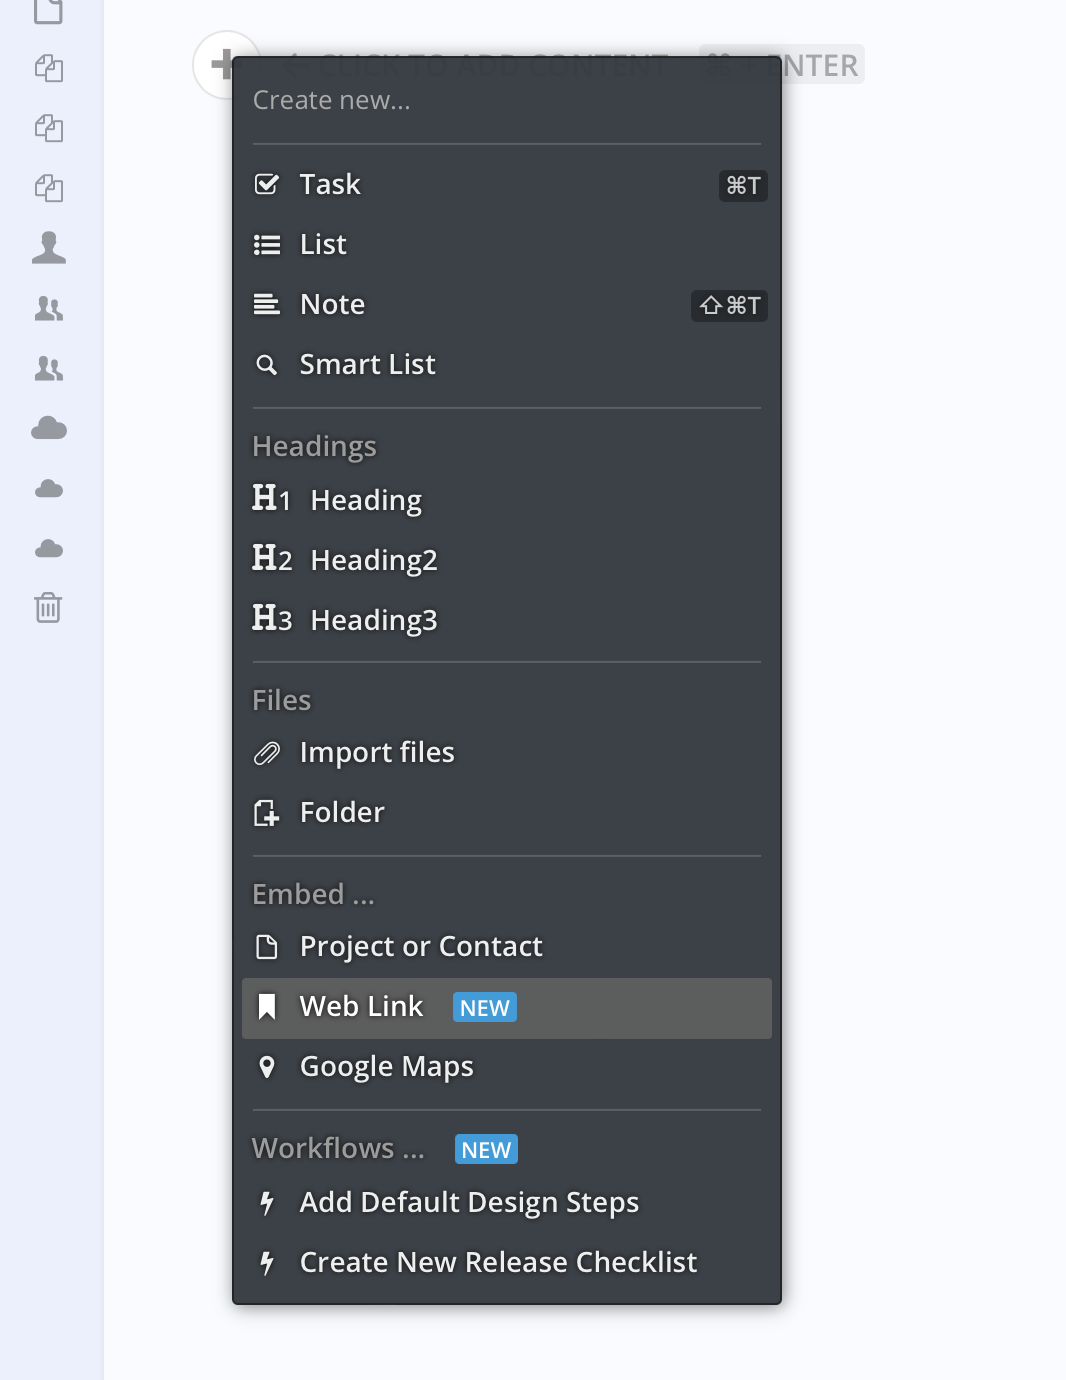Click the round plus add button
The height and width of the screenshot is (1380, 1066).
[x=220, y=64]
